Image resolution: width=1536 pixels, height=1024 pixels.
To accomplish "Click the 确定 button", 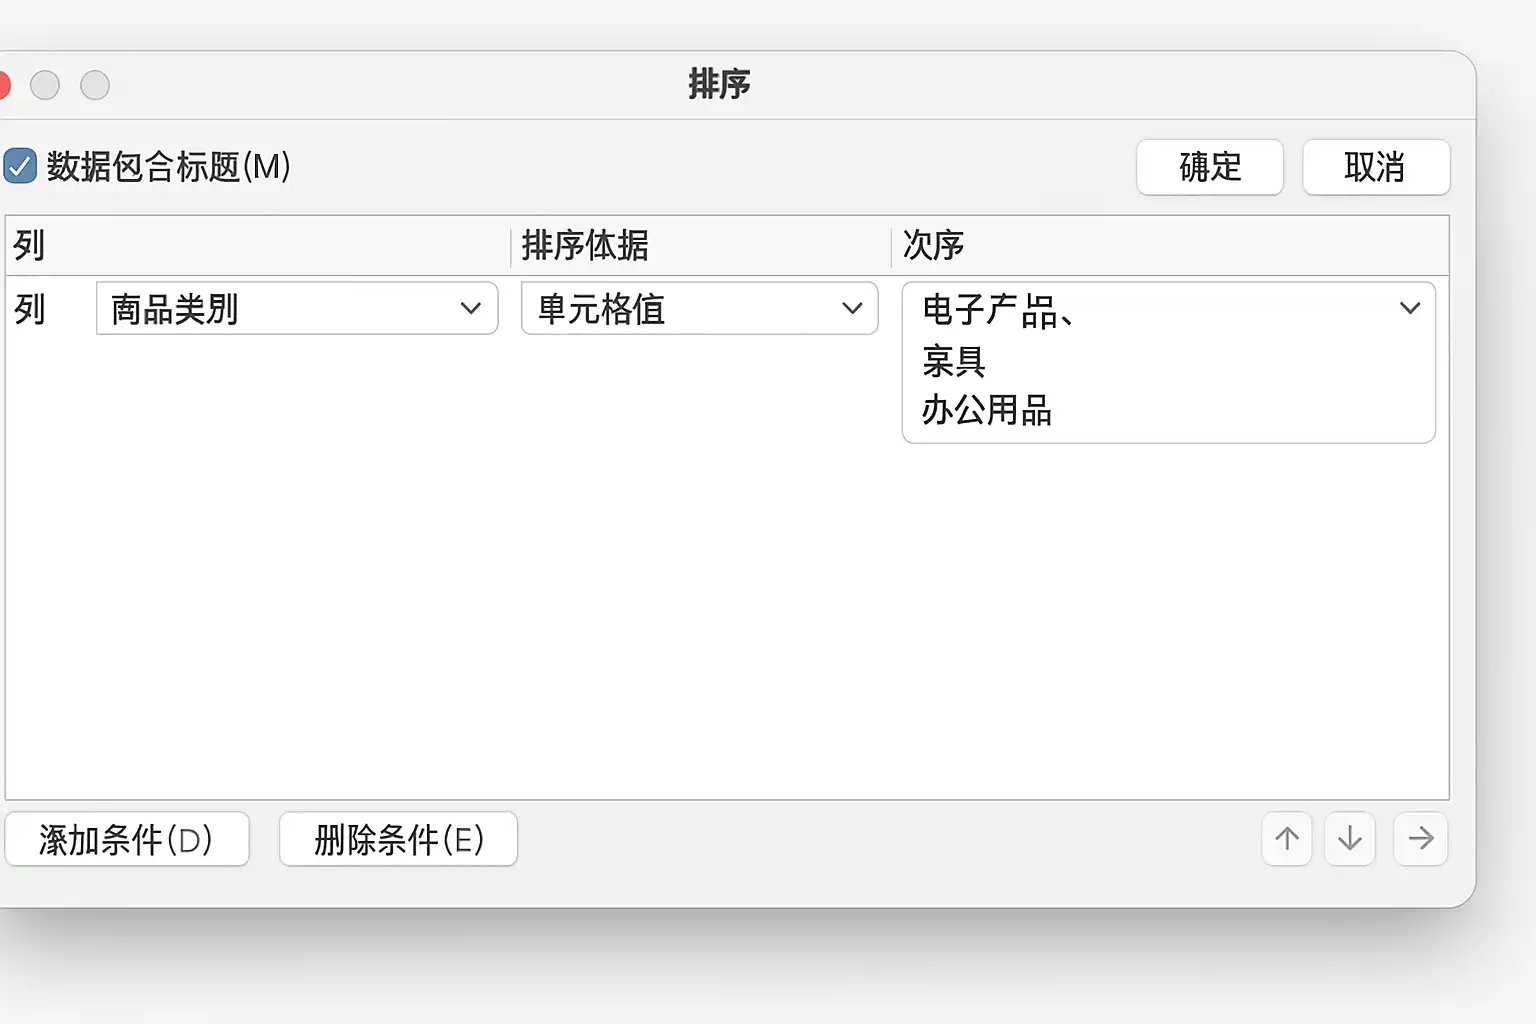I will pyautogui.click(x=1209, y=167).
